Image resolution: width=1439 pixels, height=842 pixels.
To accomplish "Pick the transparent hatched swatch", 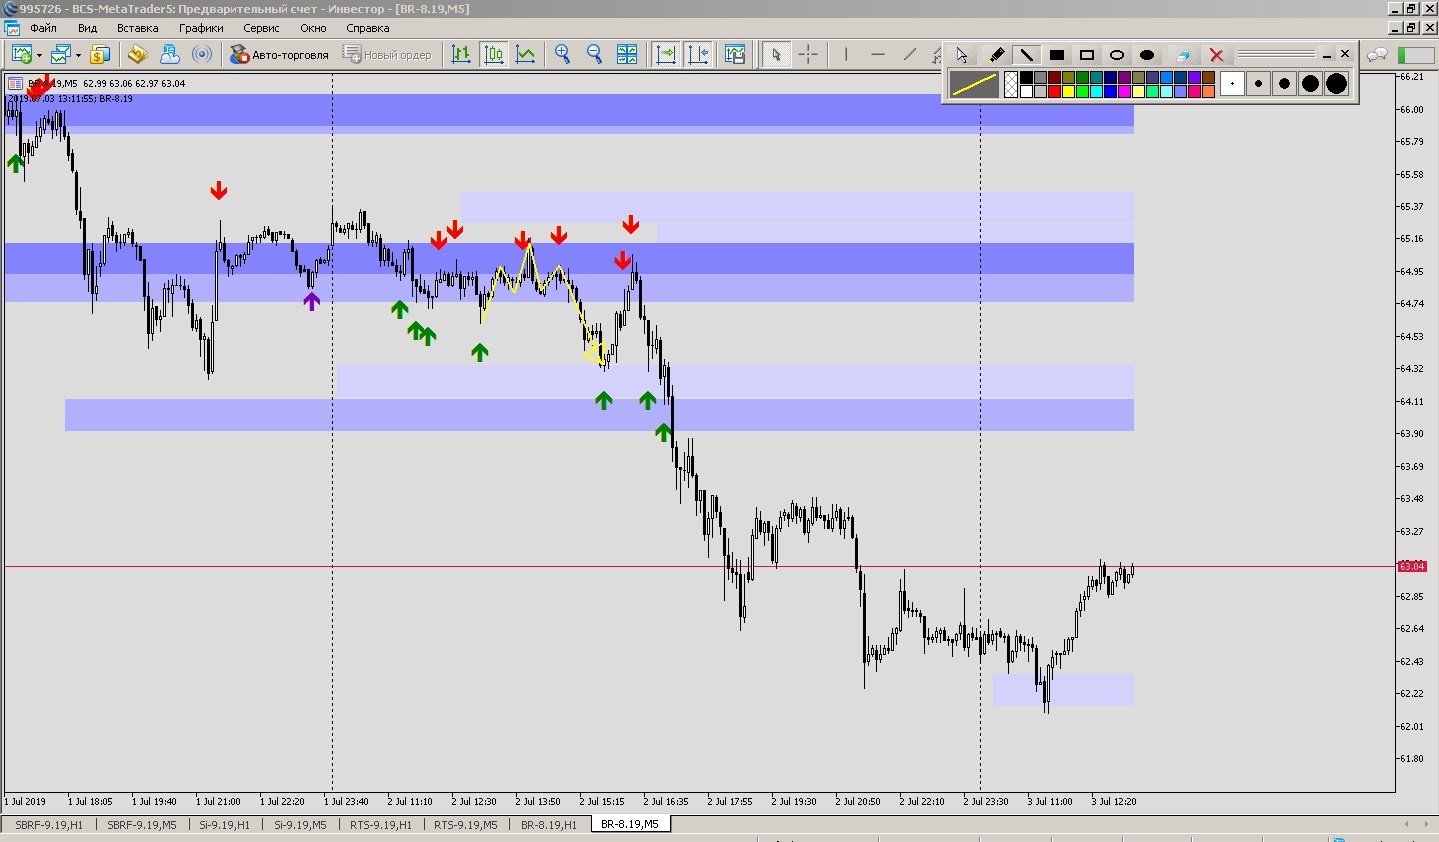I will [x=1011, y=84].
